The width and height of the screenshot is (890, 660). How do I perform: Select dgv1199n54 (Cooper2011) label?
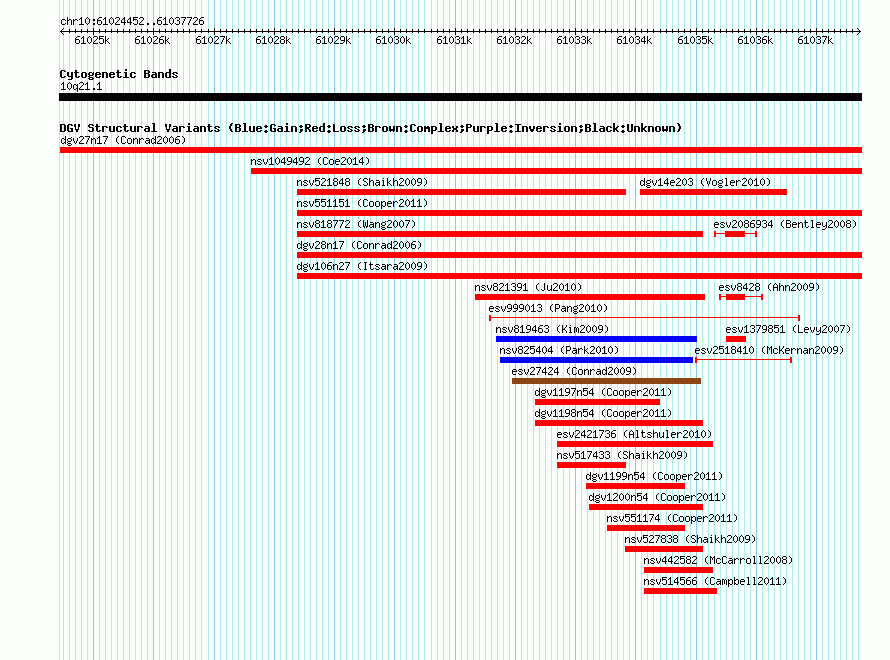click(x=654, y=476)
